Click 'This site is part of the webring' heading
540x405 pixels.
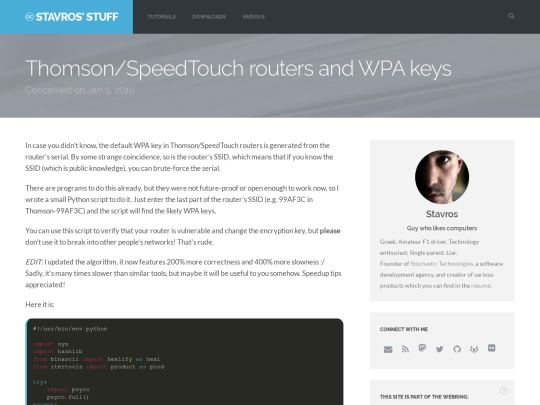(x=424, y=397)
